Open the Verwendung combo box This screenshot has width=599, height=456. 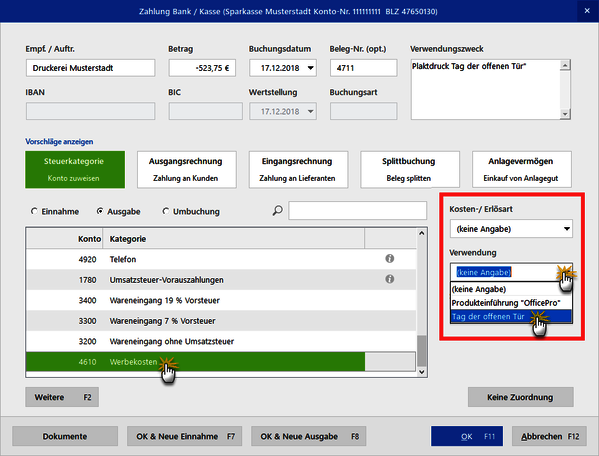[511, 272]
